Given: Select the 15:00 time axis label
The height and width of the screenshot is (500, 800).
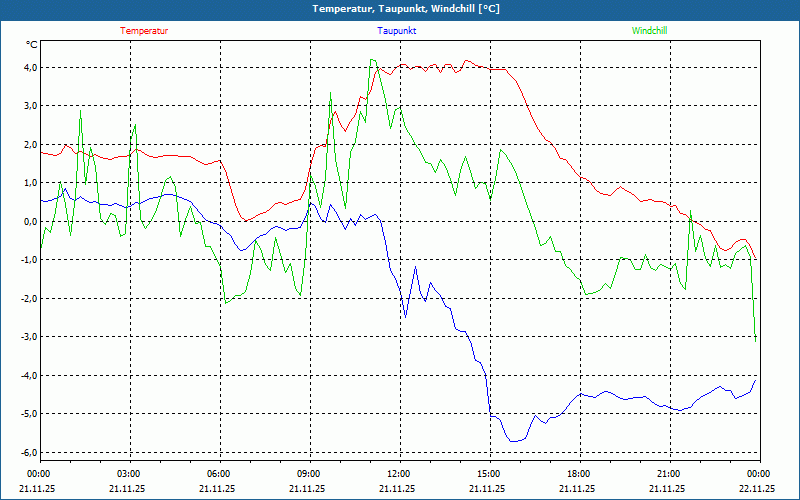Looking at the screenshot, I should 488,474.
